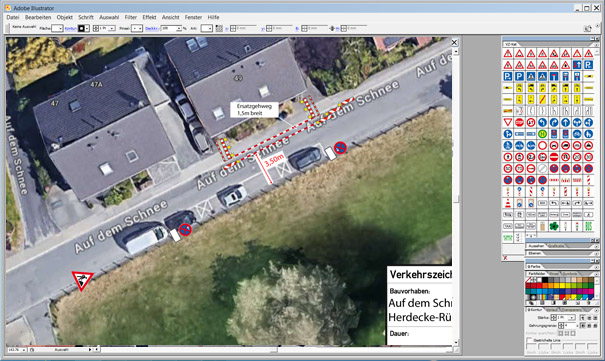Enable the Gestrichelte Linie checkbox
Image resolution: width=605 pixels, height=361 pixels.
pos(529,340)
